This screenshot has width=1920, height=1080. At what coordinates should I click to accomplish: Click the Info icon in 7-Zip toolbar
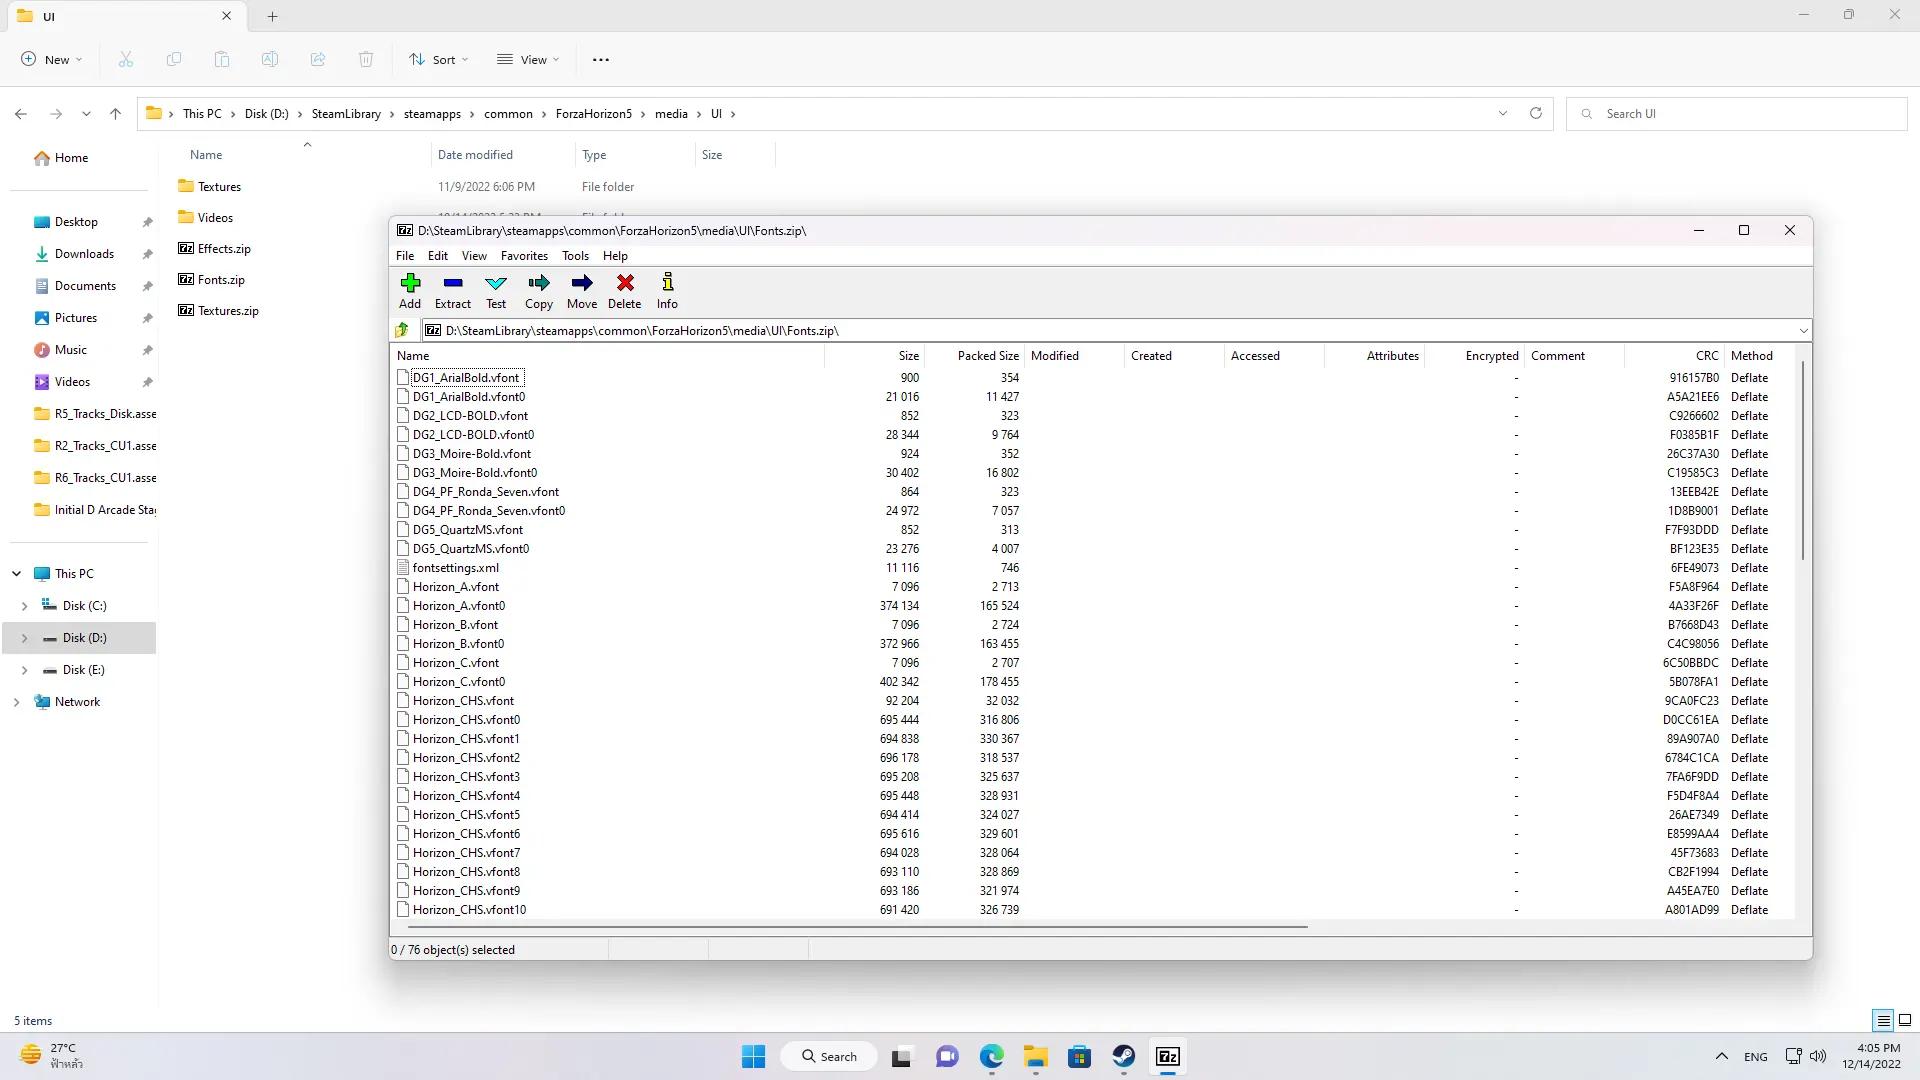(x=669, y=282)
